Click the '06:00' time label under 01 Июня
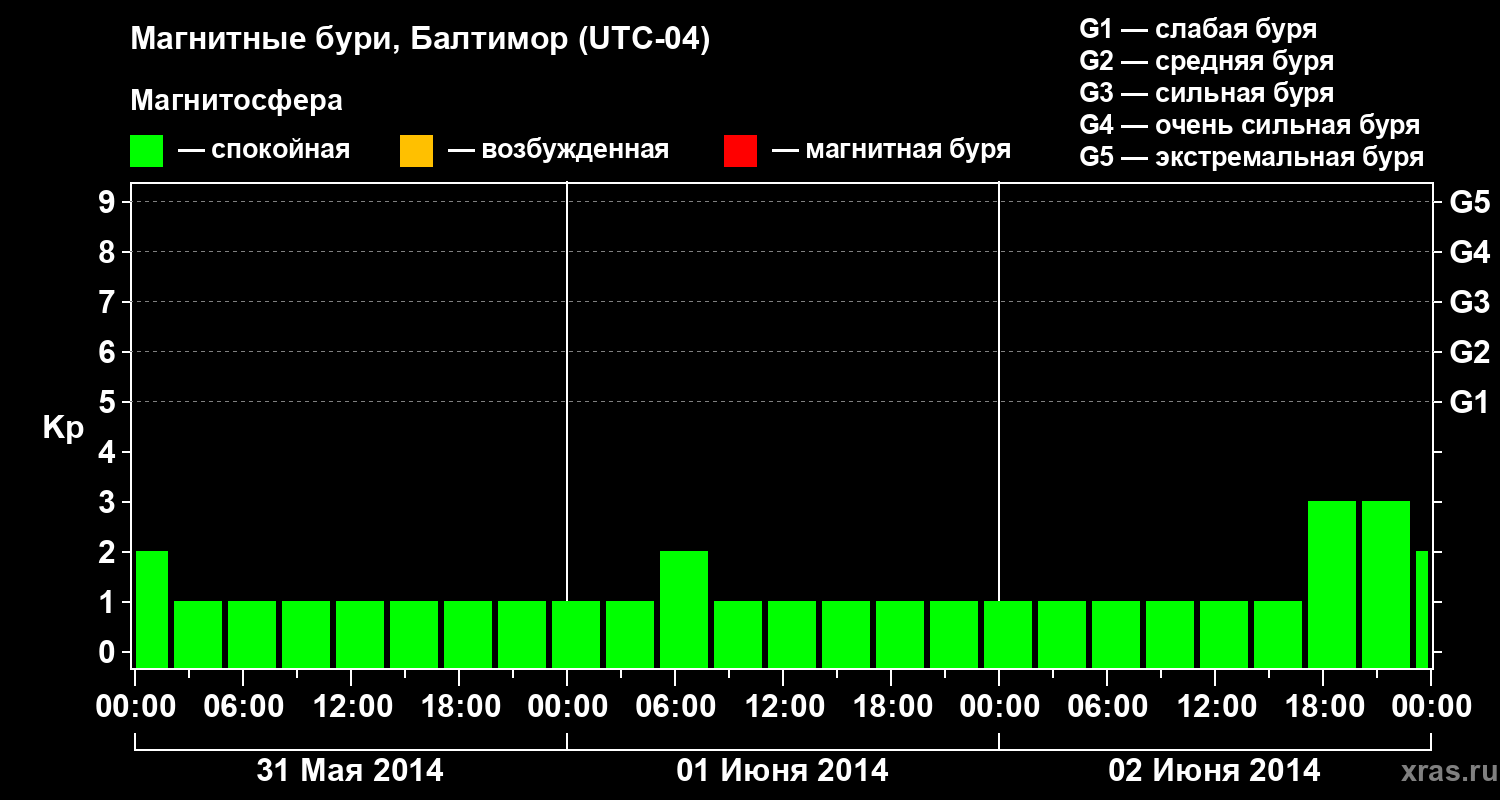 675,707
